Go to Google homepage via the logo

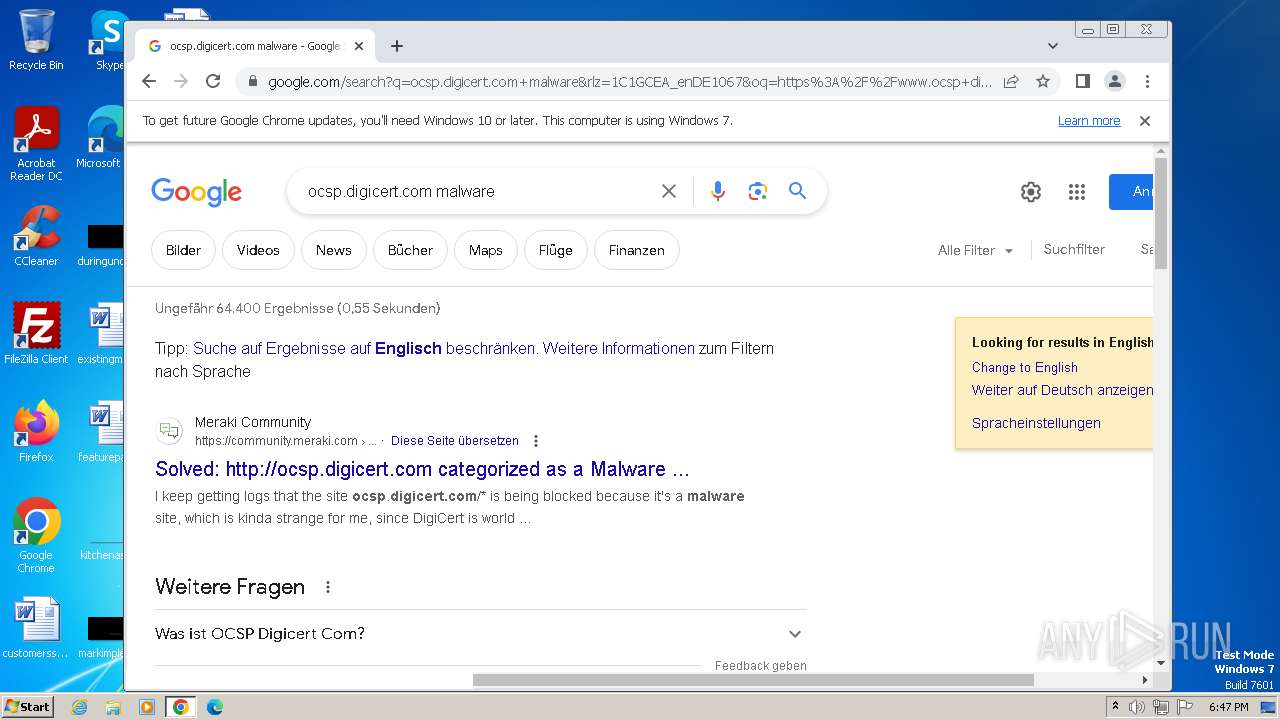(x=196, y=191)
